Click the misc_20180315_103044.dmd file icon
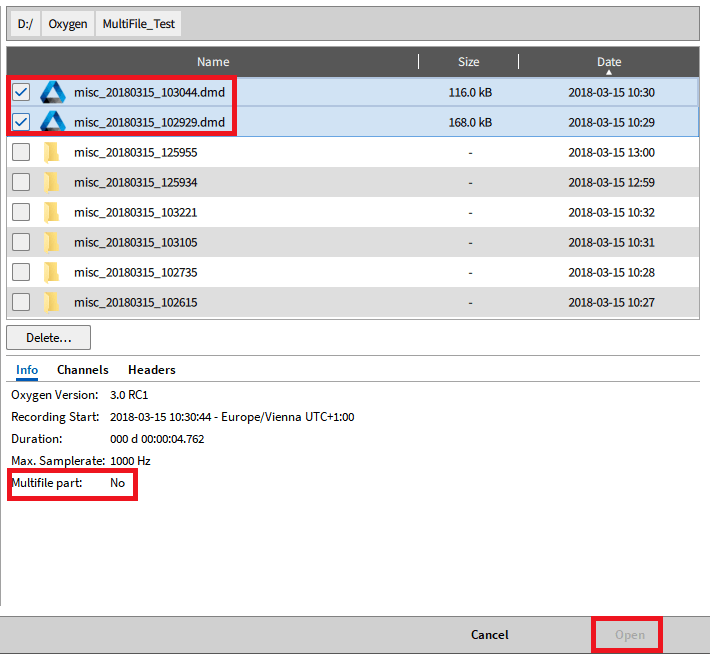The width and height of the screenshot is (710, 654). click(52, 93)
